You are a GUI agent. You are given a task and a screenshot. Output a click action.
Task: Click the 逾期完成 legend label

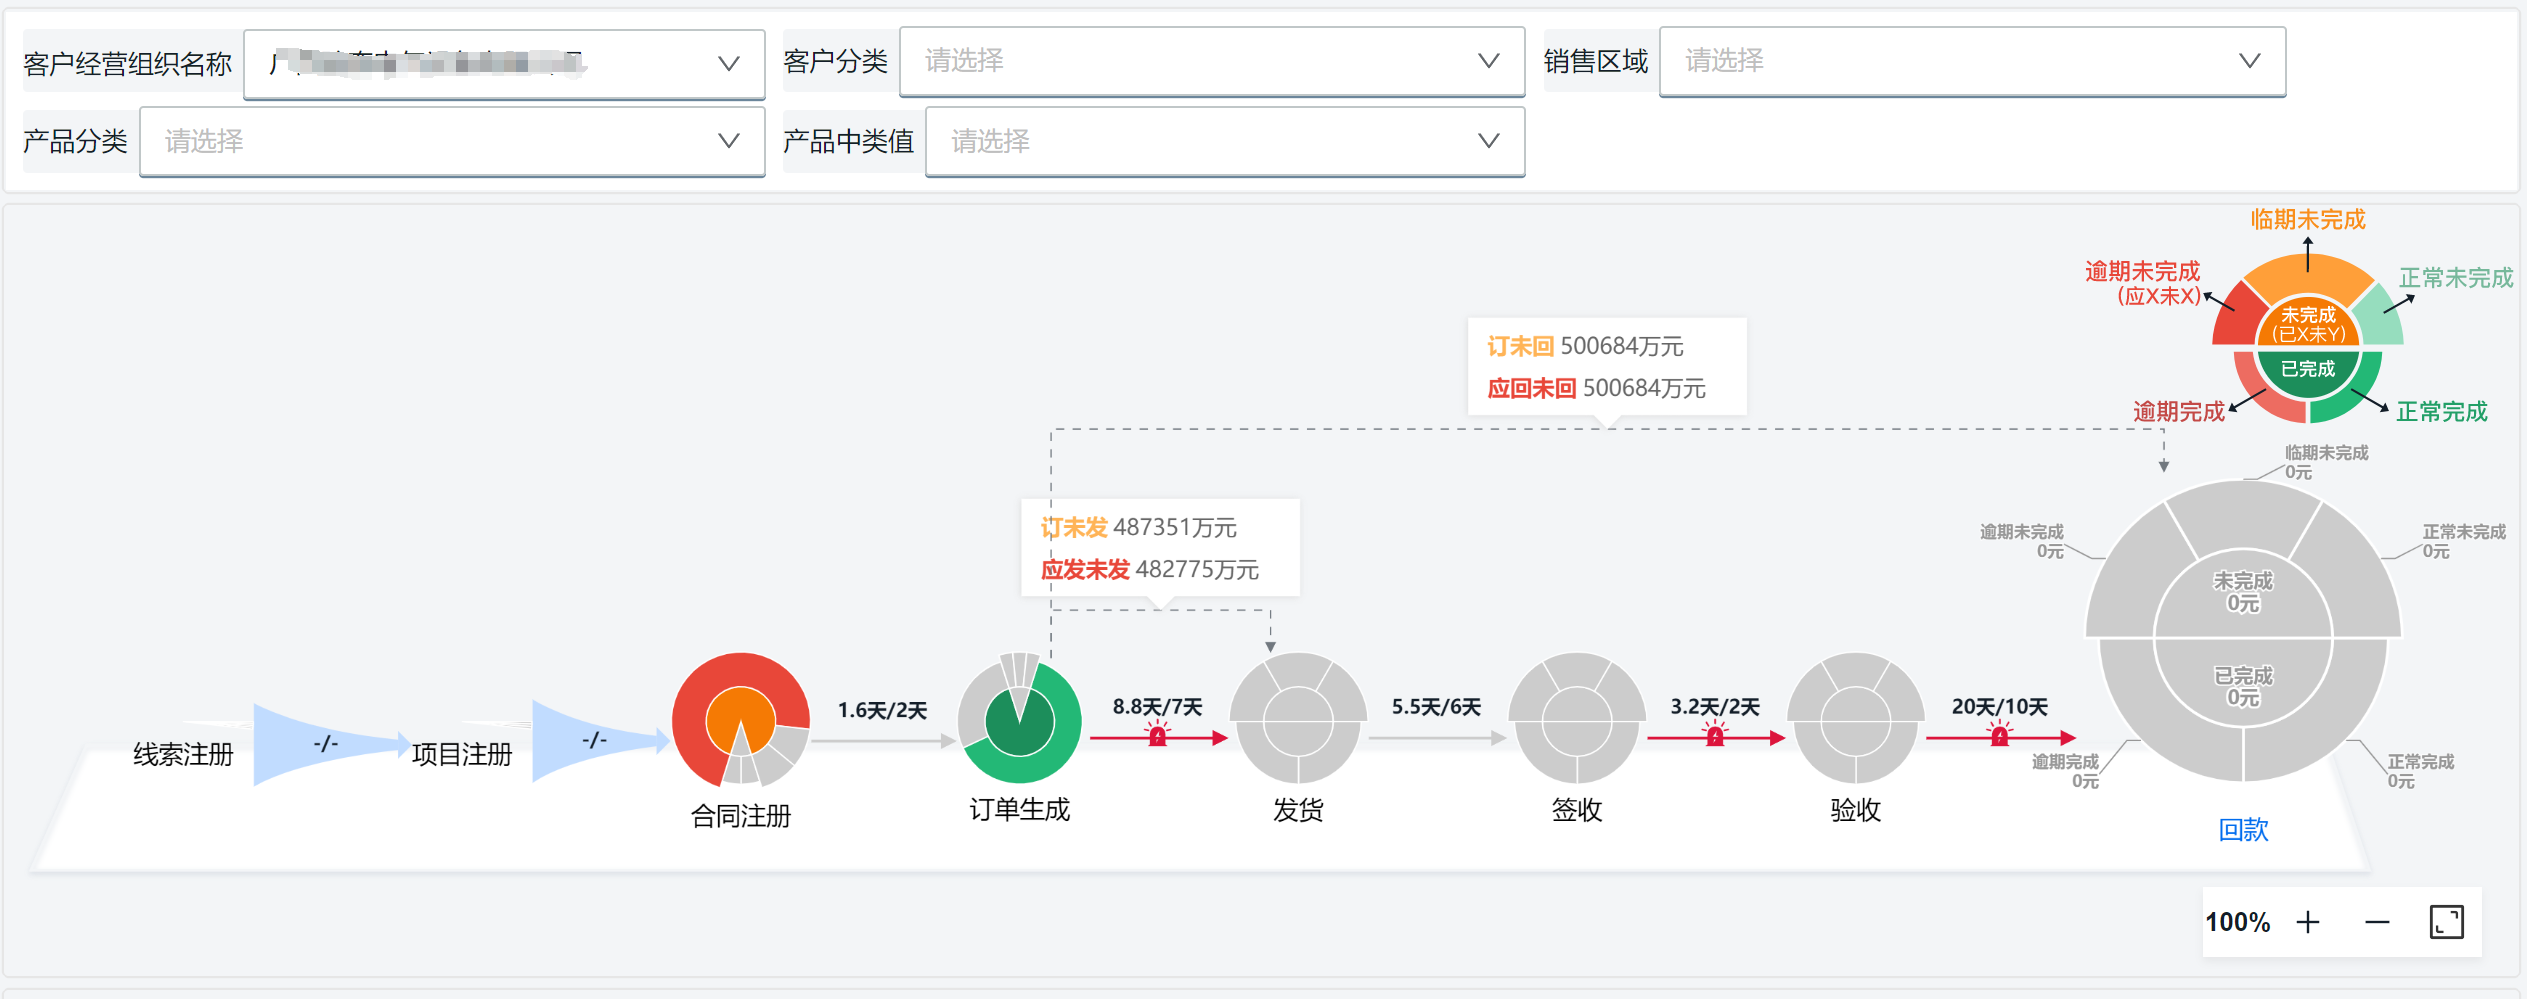(x=2179, y=411)
